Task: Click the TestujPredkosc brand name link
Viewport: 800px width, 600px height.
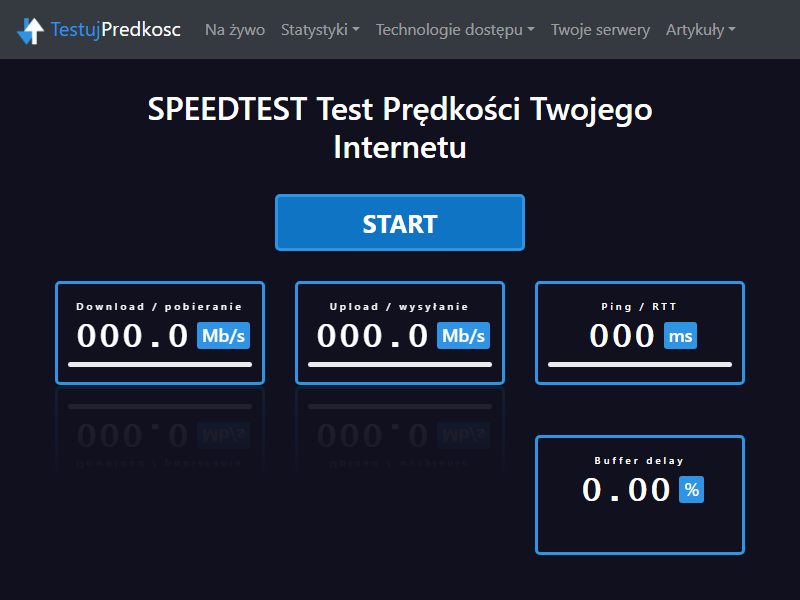Action: tap(116, 30)
